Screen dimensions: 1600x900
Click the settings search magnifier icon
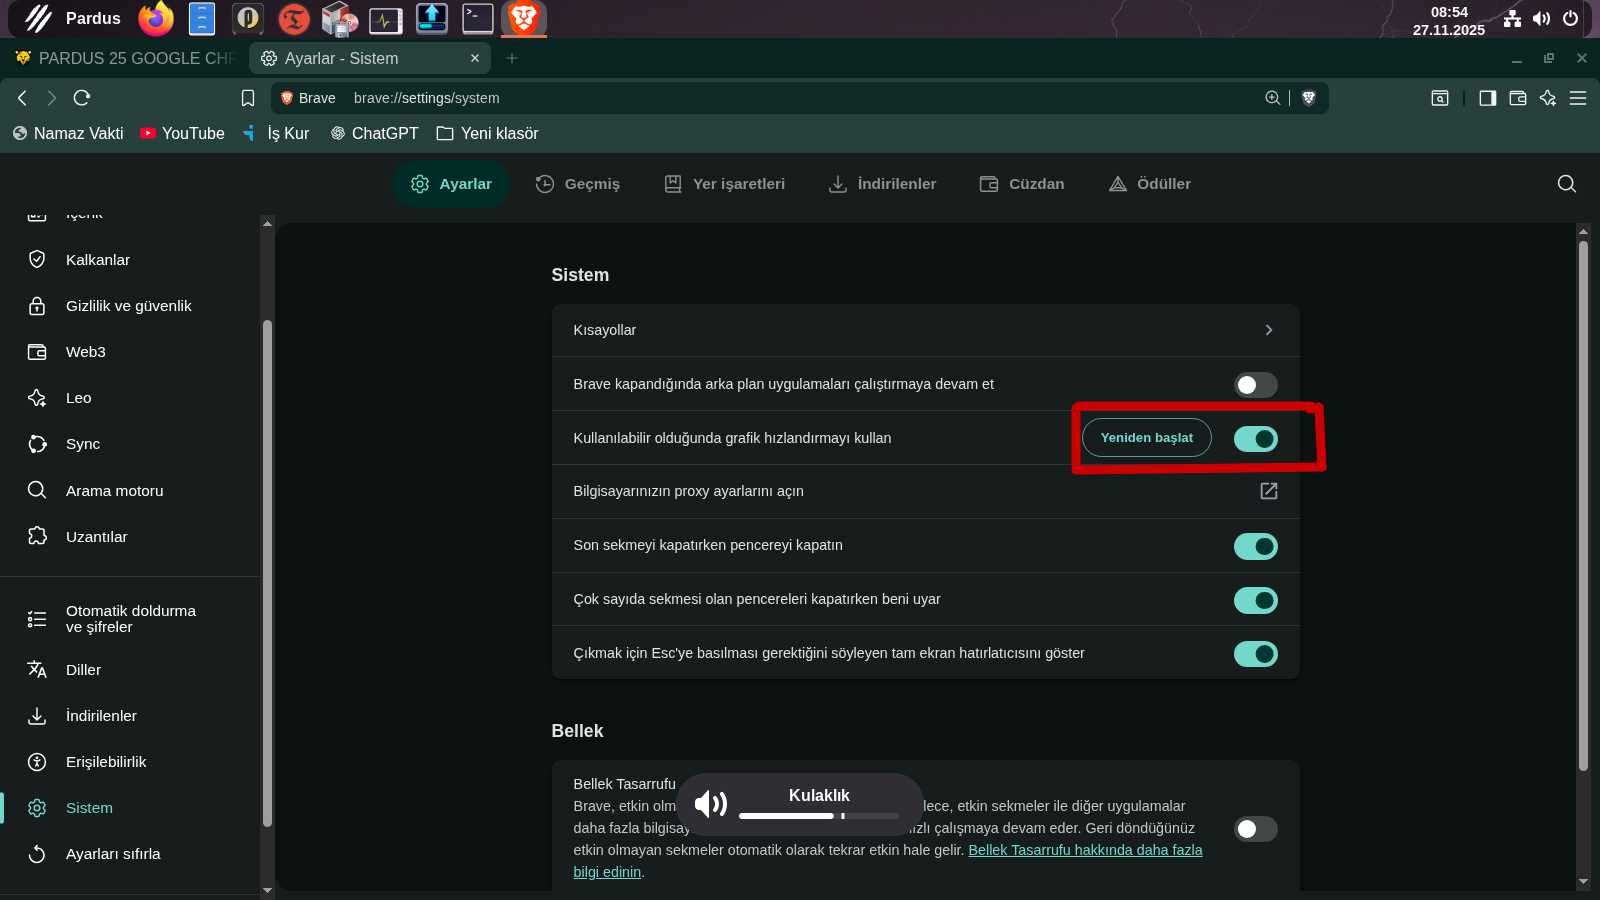click(x=1566, y=184)
